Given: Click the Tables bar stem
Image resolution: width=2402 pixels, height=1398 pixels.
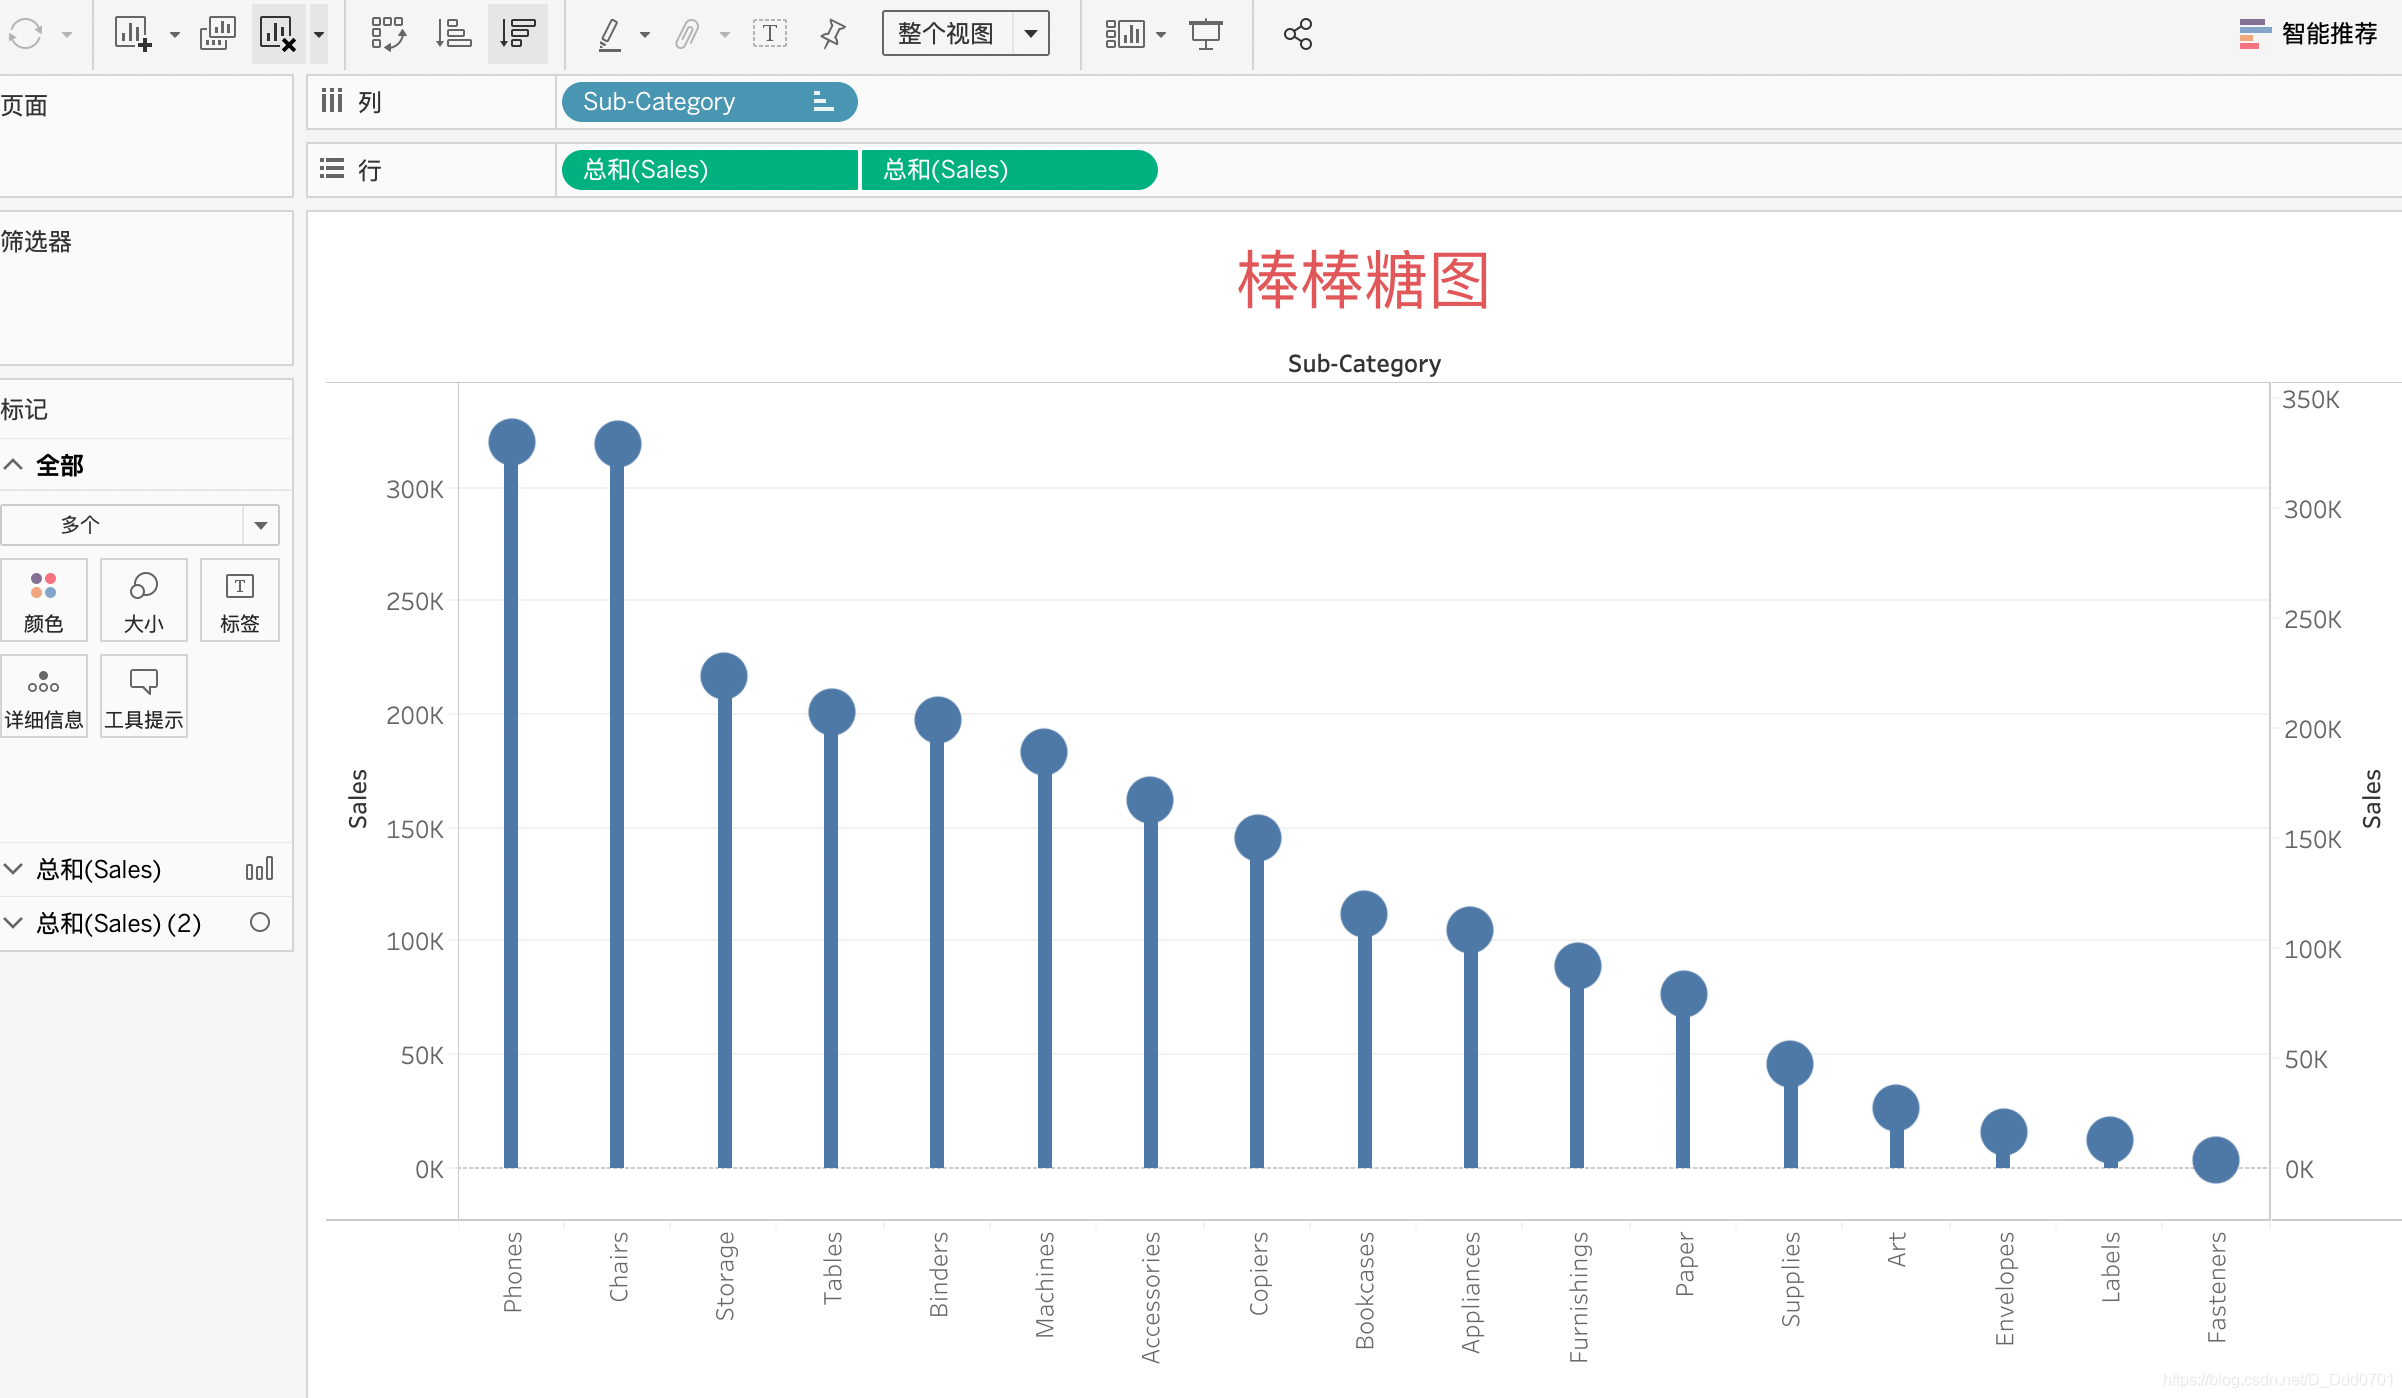Looking at the screenshot, I should pyautogui.click(x=830, y=950).
